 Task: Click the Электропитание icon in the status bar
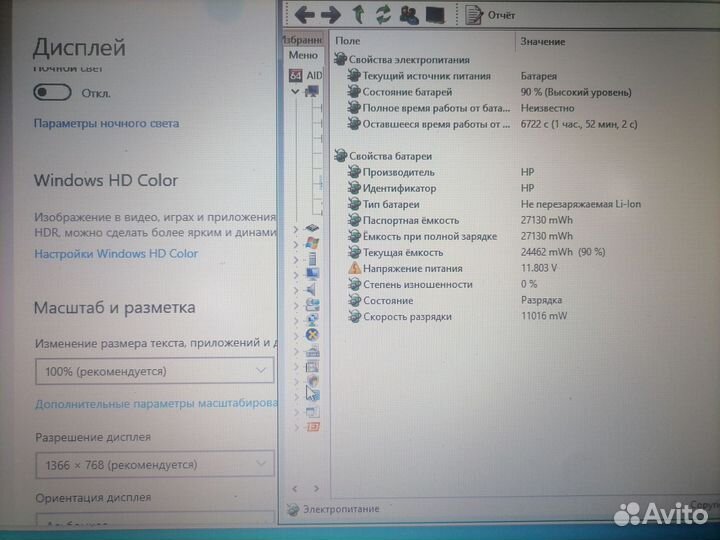(292, 509)
